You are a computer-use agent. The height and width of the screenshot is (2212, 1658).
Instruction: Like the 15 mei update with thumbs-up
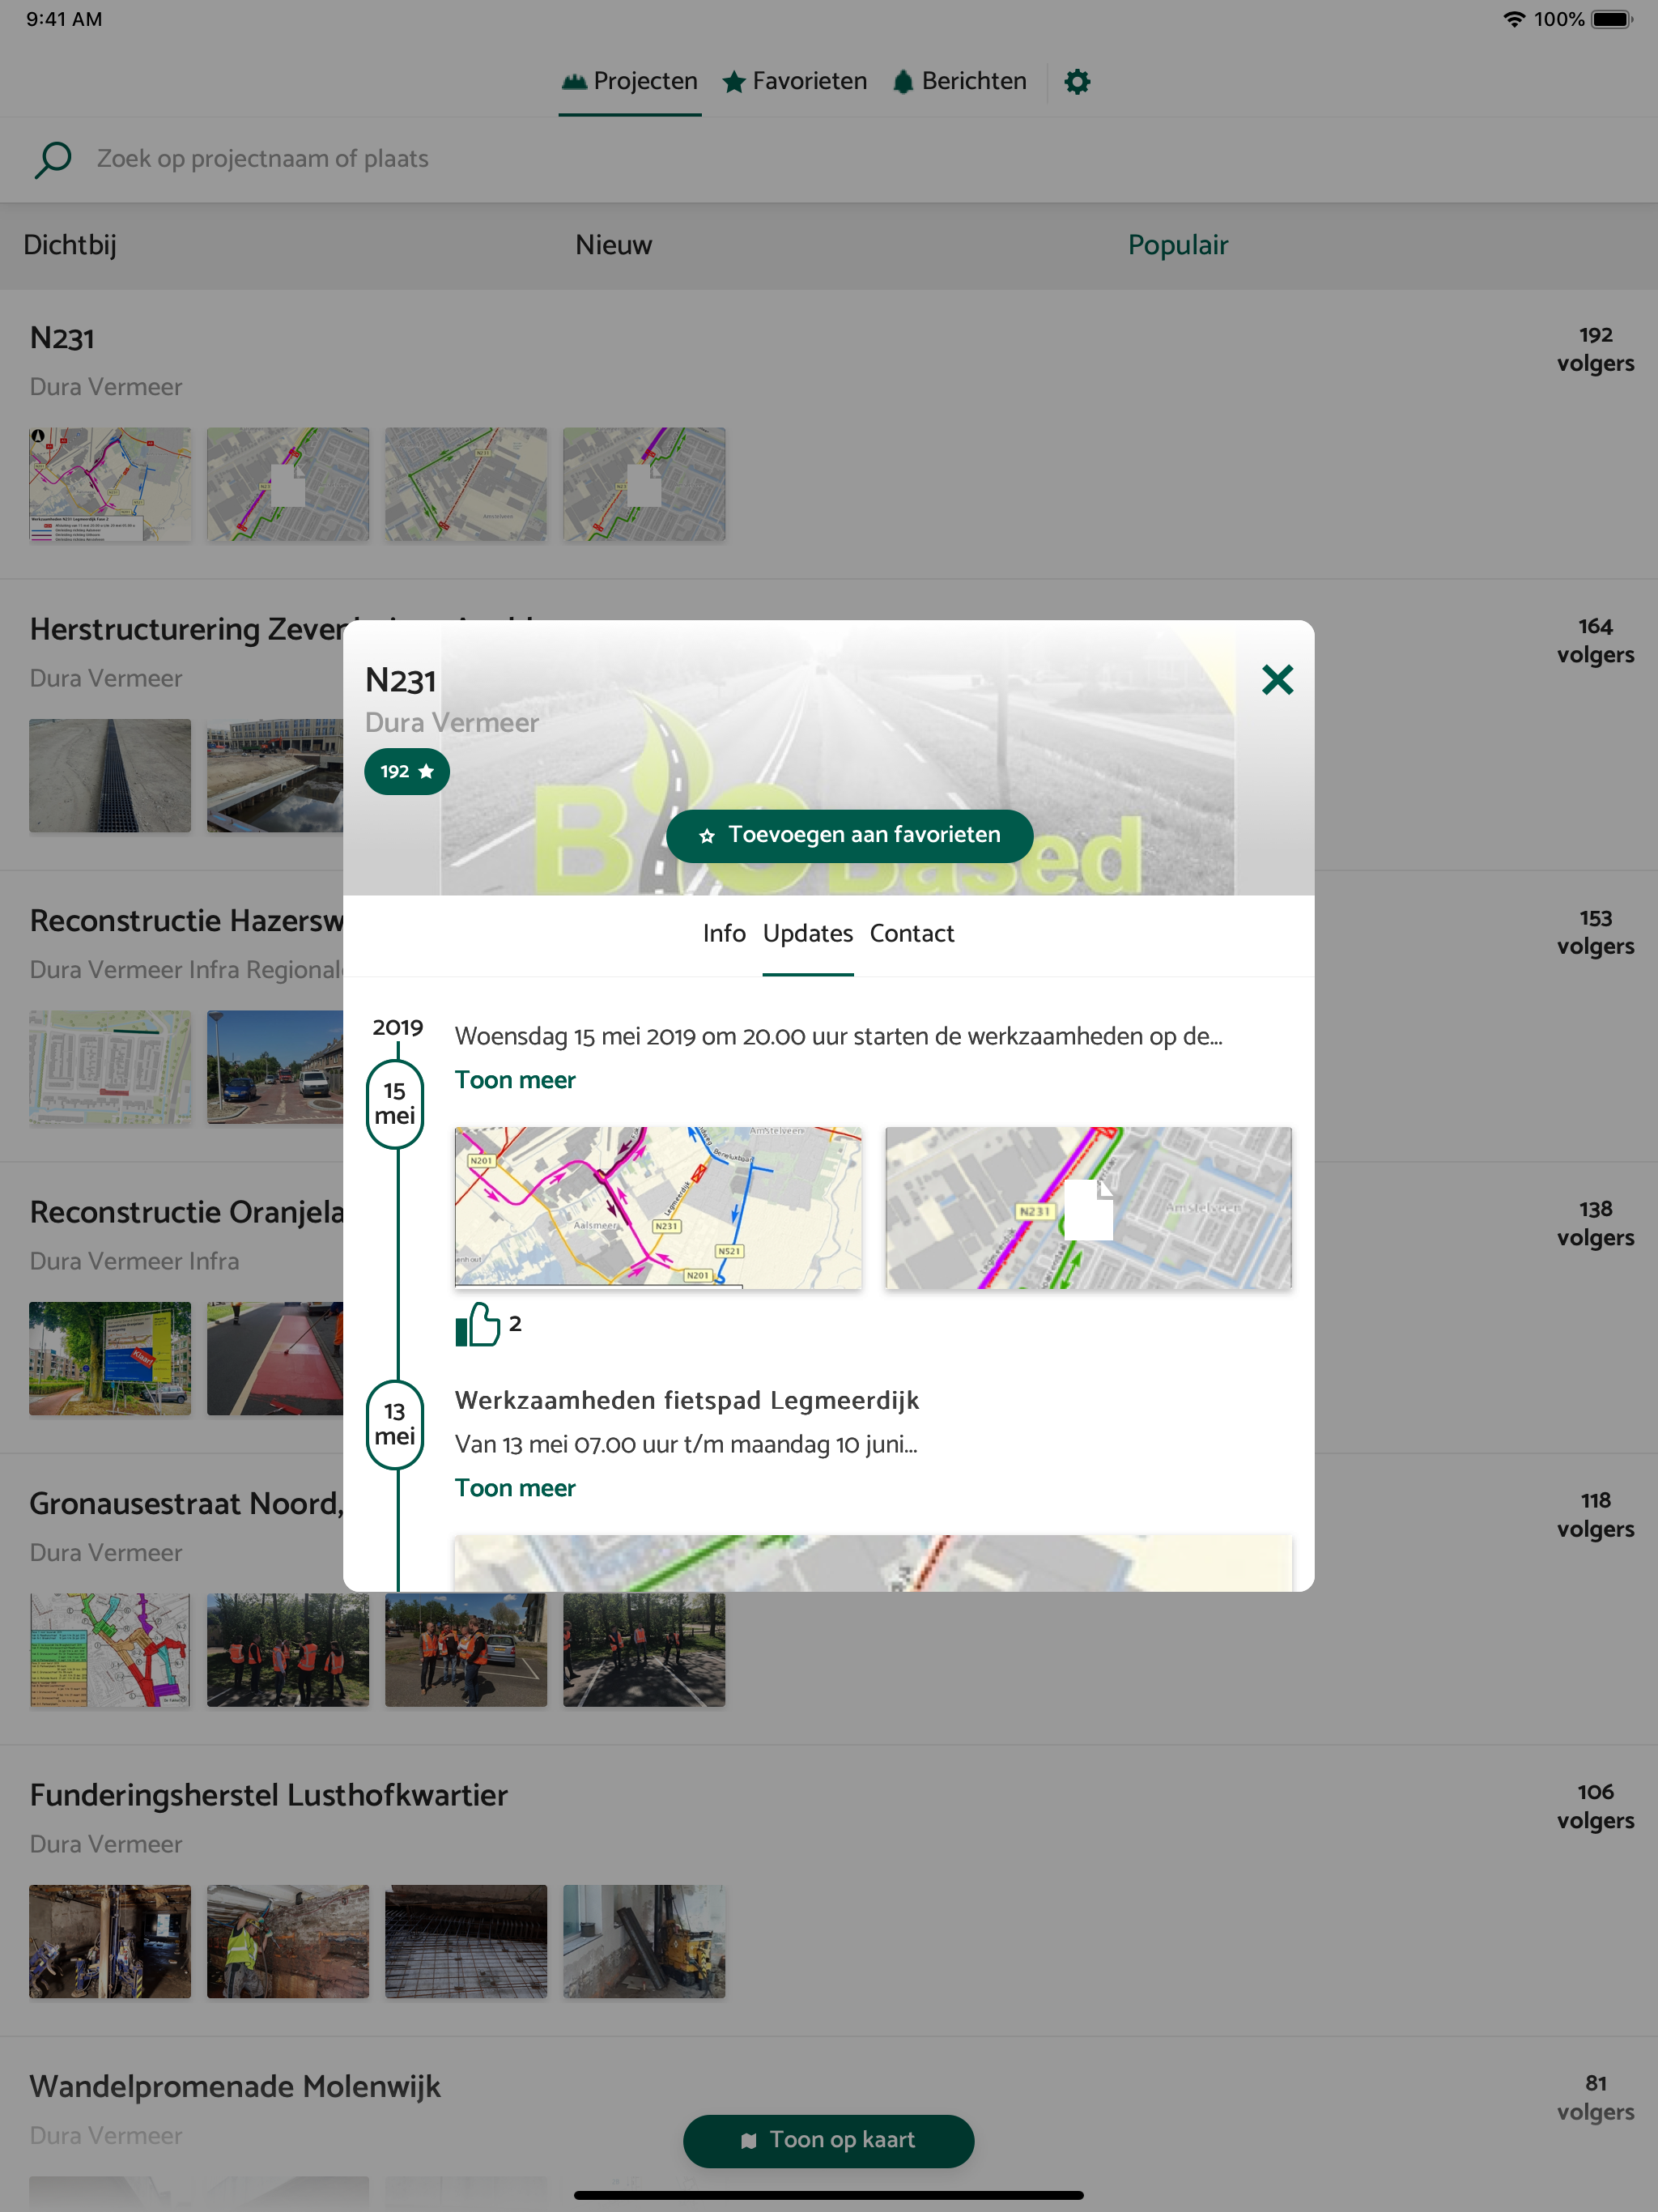(478, 1324)
